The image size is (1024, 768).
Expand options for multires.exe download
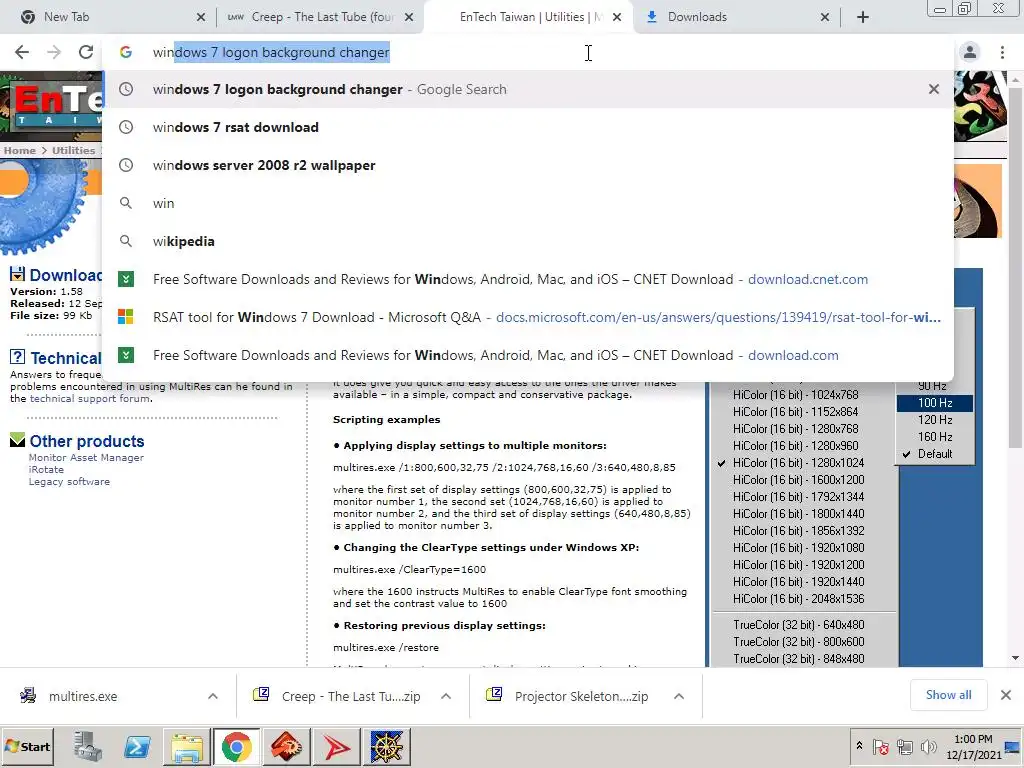213,696
